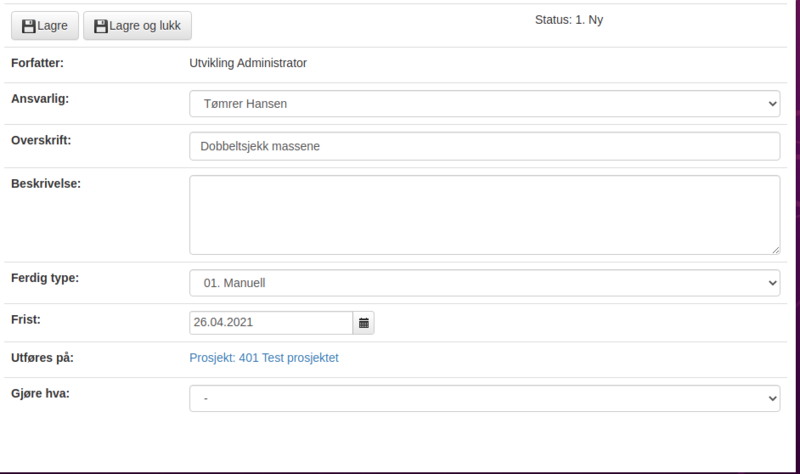Screen dimensions: 800x474
Task: Focus the empty Beskrivelse text area
Action: click(x=485, y=215)
